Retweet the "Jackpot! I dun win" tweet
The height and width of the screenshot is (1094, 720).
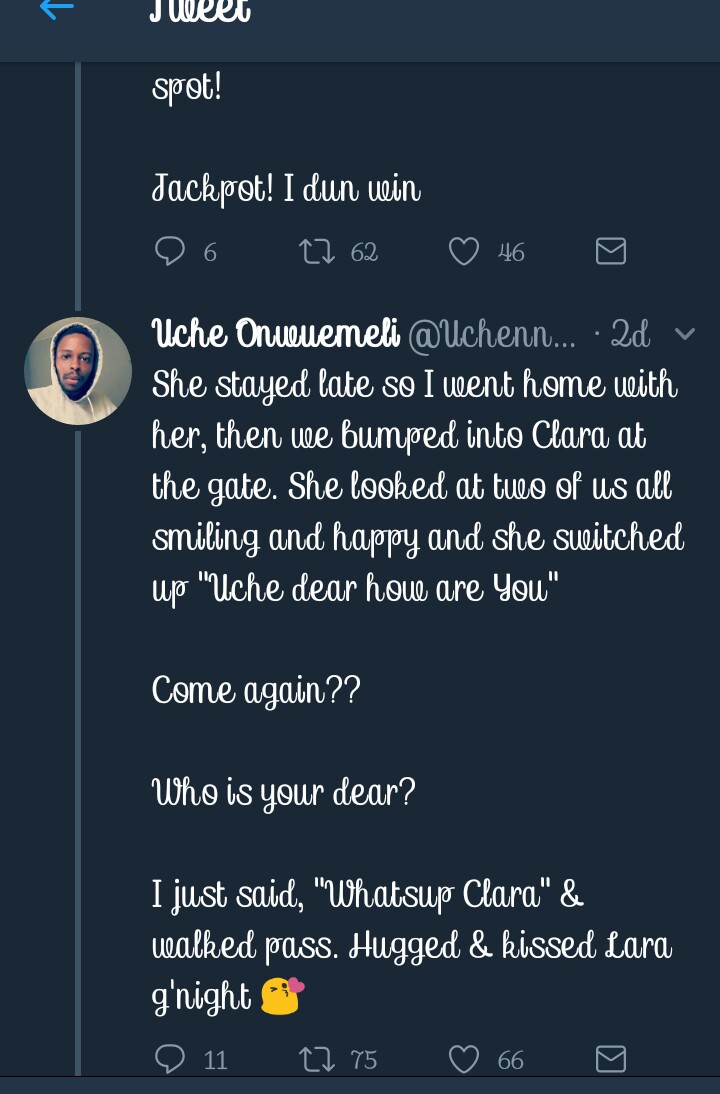tap(318, 251)
